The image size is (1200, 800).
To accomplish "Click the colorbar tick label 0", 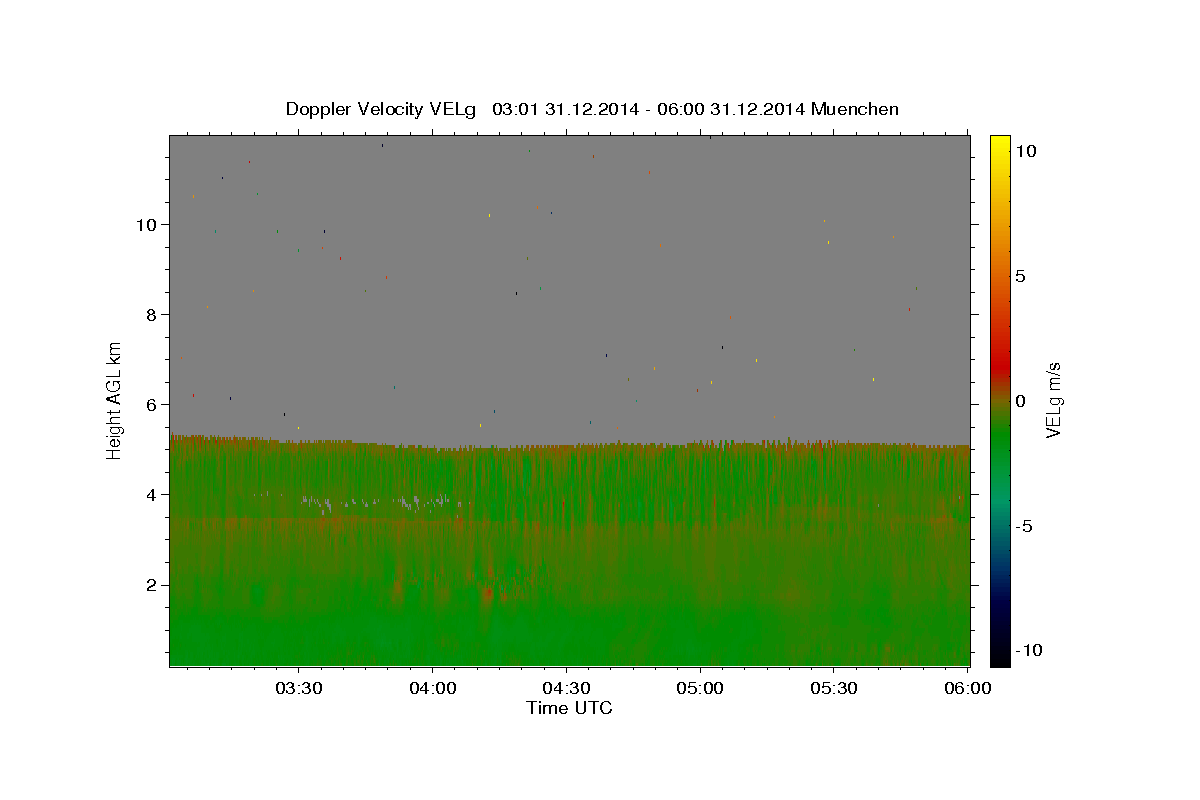I will pyautogui.click(x=1020, y=401).
